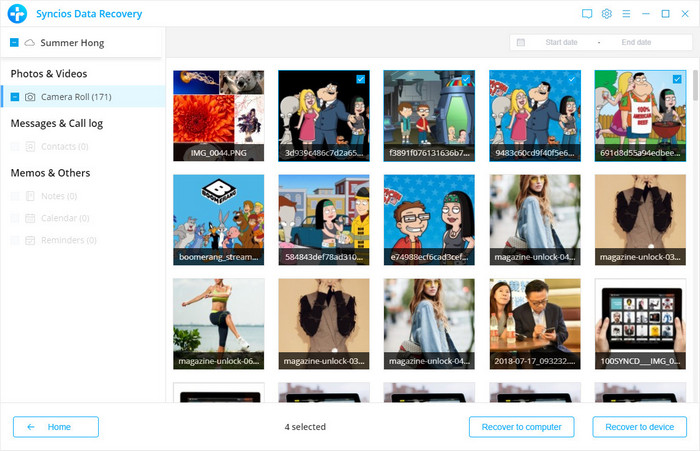The image size is (700, 451).
Task: Click the calendar icon in date filter
Action: 521,42
